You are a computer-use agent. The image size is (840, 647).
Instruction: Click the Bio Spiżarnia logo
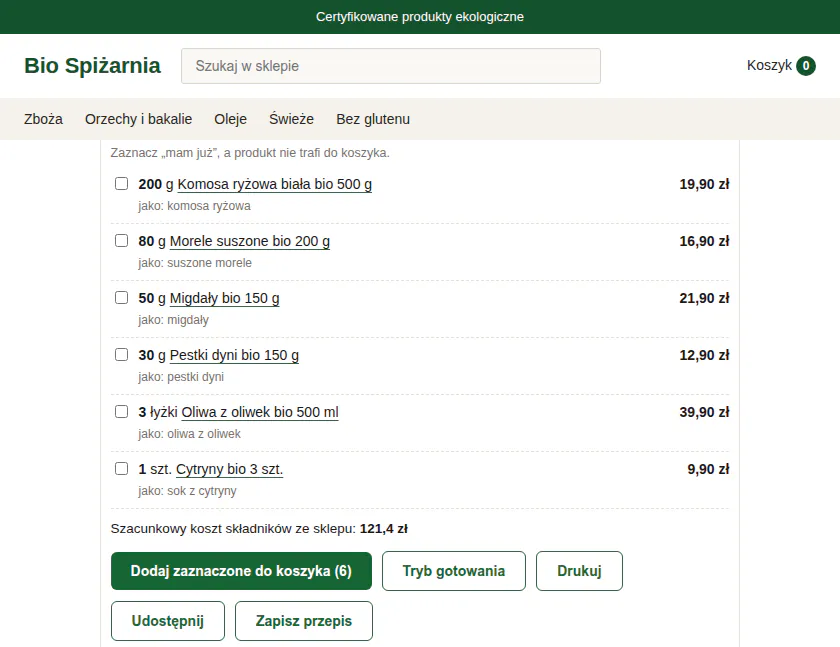click(92, 66)
